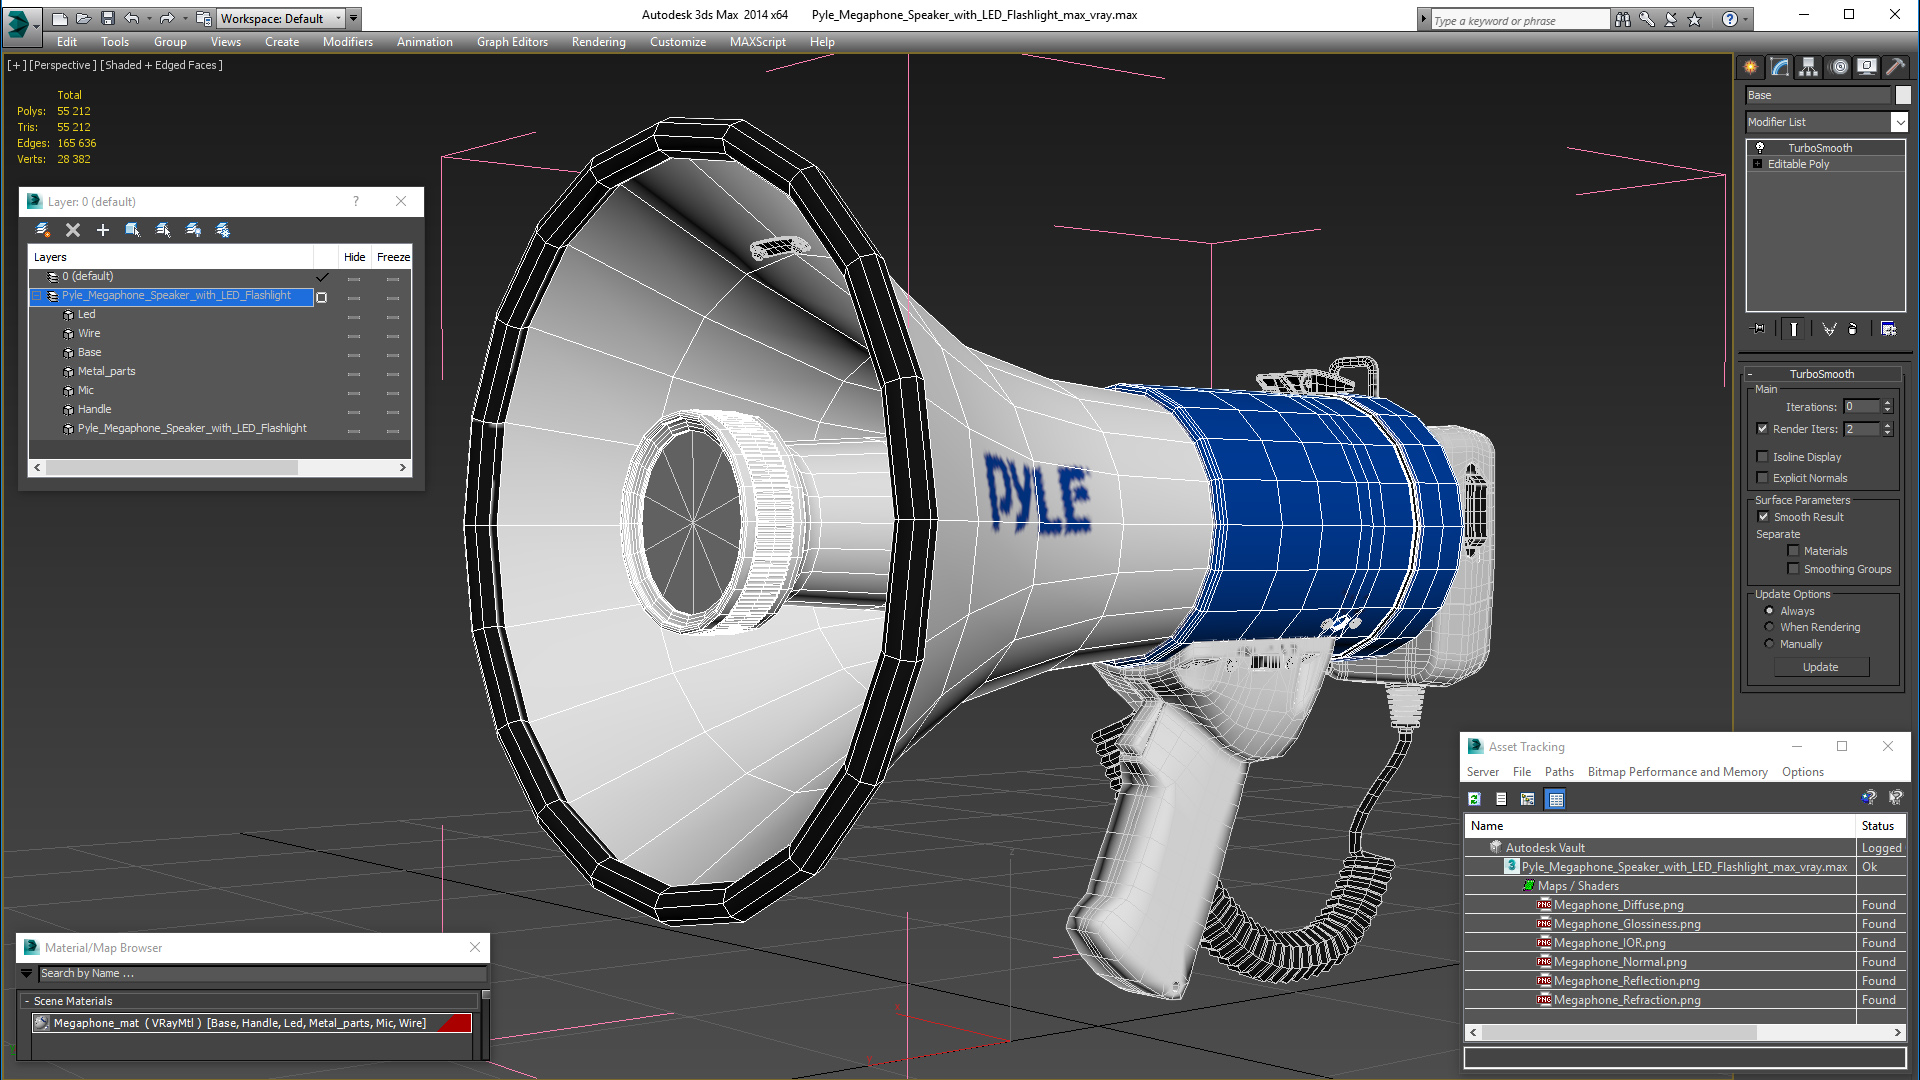Click Configure Modifier Sets icon
This screenshot has width=1920, height=1080.
1888,329
